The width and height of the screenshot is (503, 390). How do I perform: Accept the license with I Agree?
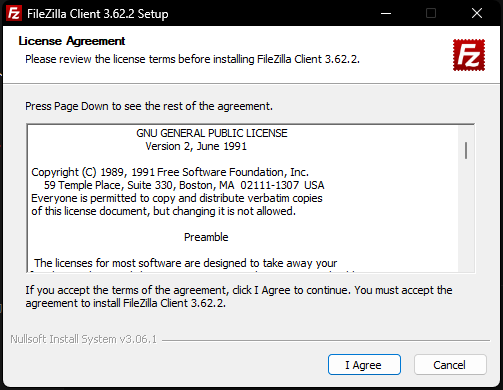[x=364, y=365]
